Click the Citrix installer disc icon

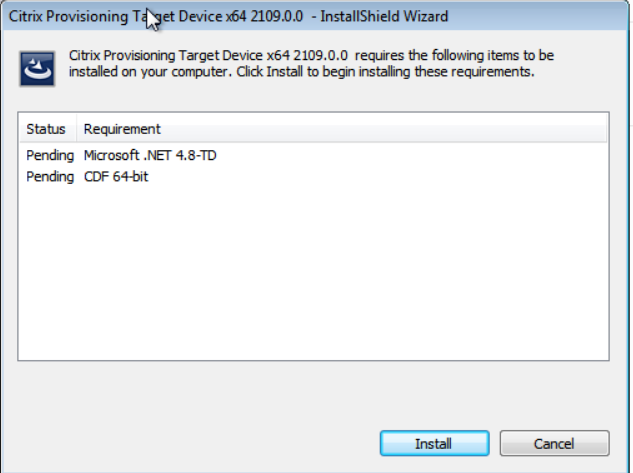38,69
